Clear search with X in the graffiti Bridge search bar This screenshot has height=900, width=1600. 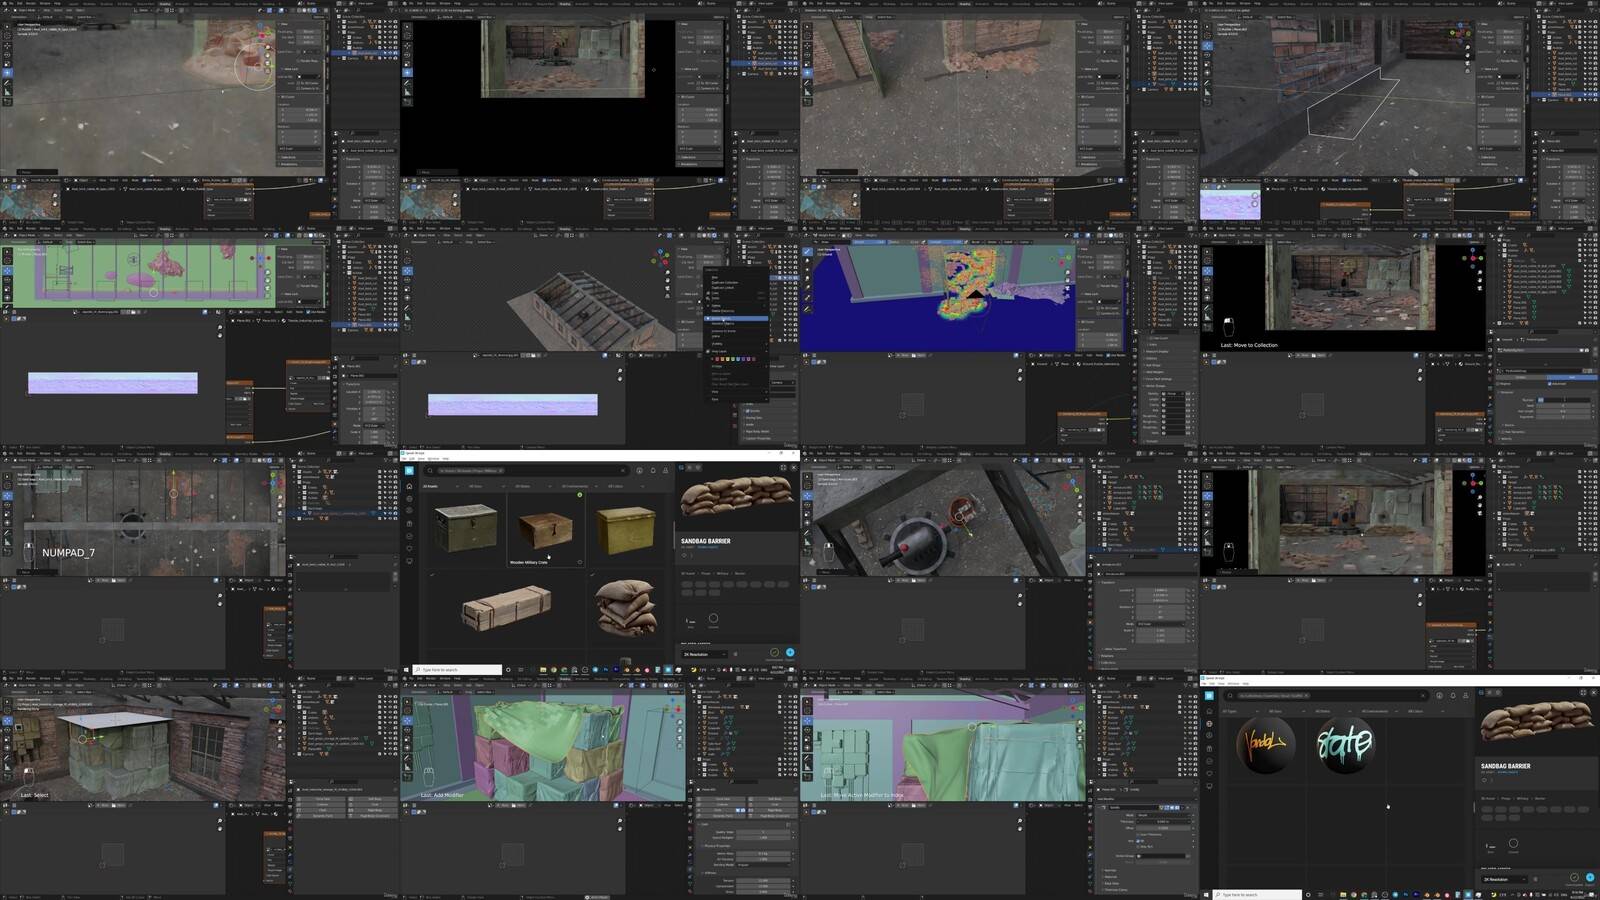click(1423, 695)
